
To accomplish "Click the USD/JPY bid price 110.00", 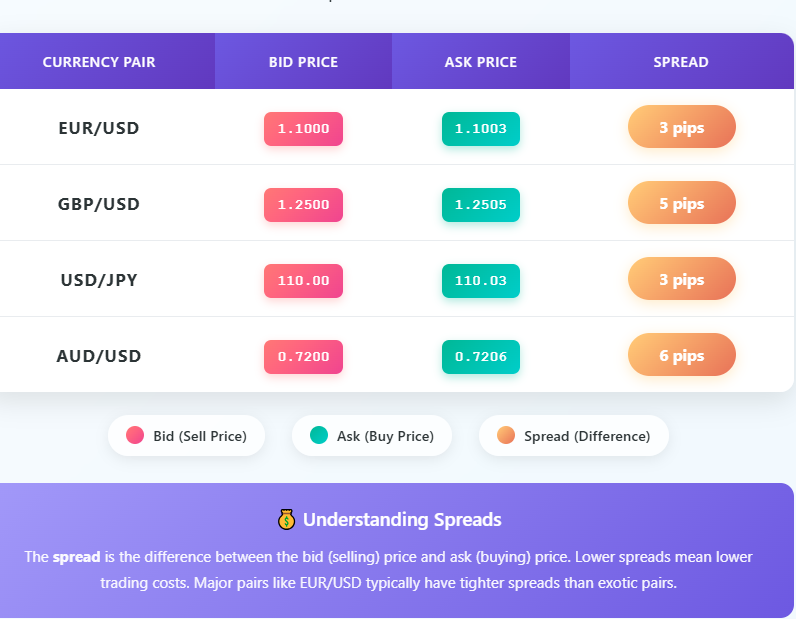I will (x=303, y=281).
